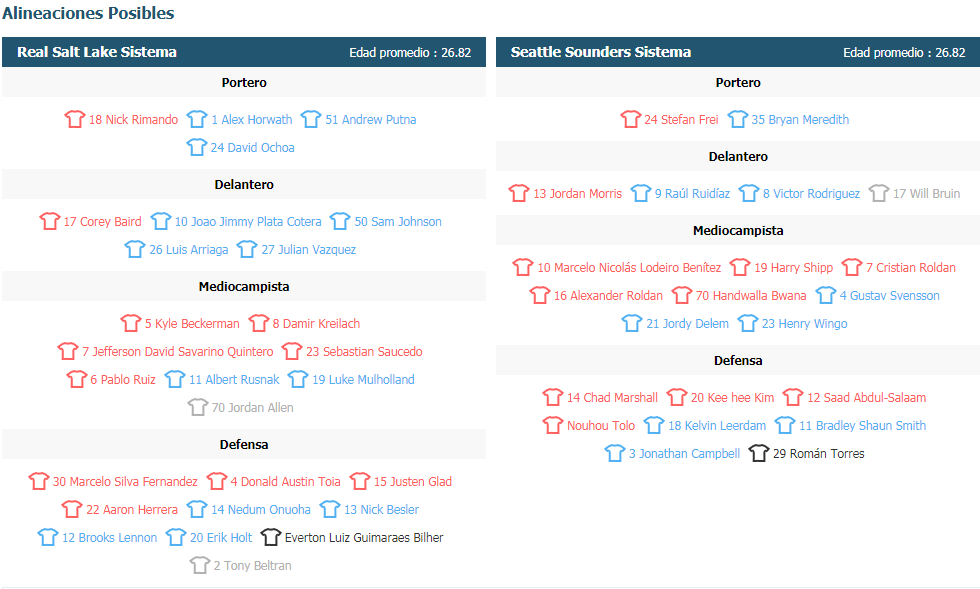The height and width of the screenshot is (589, 980).
Task: Click the gray jersey icon beside Tony Beltran
Action: click(x=199, y=565)
